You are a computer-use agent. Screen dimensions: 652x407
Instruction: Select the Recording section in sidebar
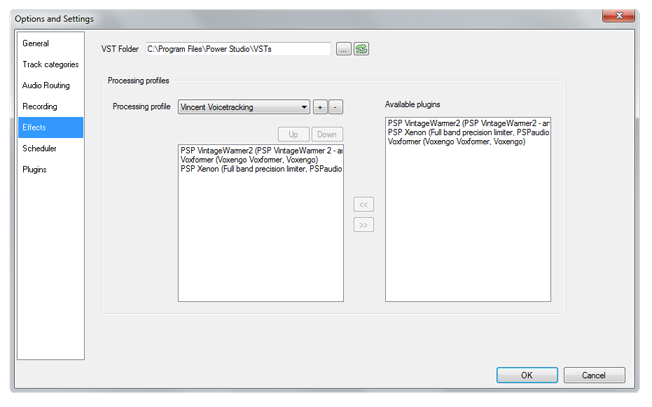click(x=40, y=107)
